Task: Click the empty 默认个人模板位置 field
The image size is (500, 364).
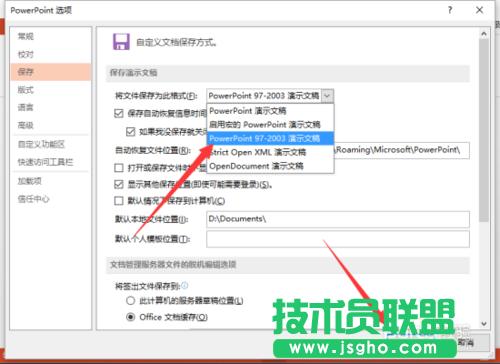Action: coord(338,239)
